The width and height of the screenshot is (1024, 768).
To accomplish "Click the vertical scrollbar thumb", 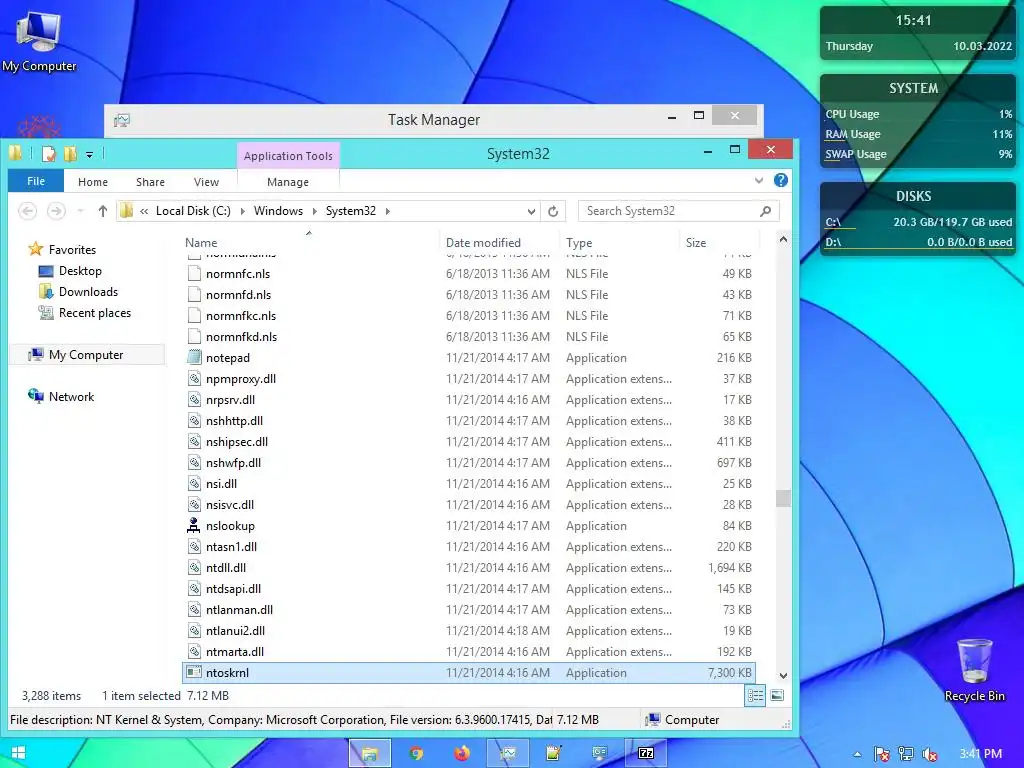I will tap(783, 498).
